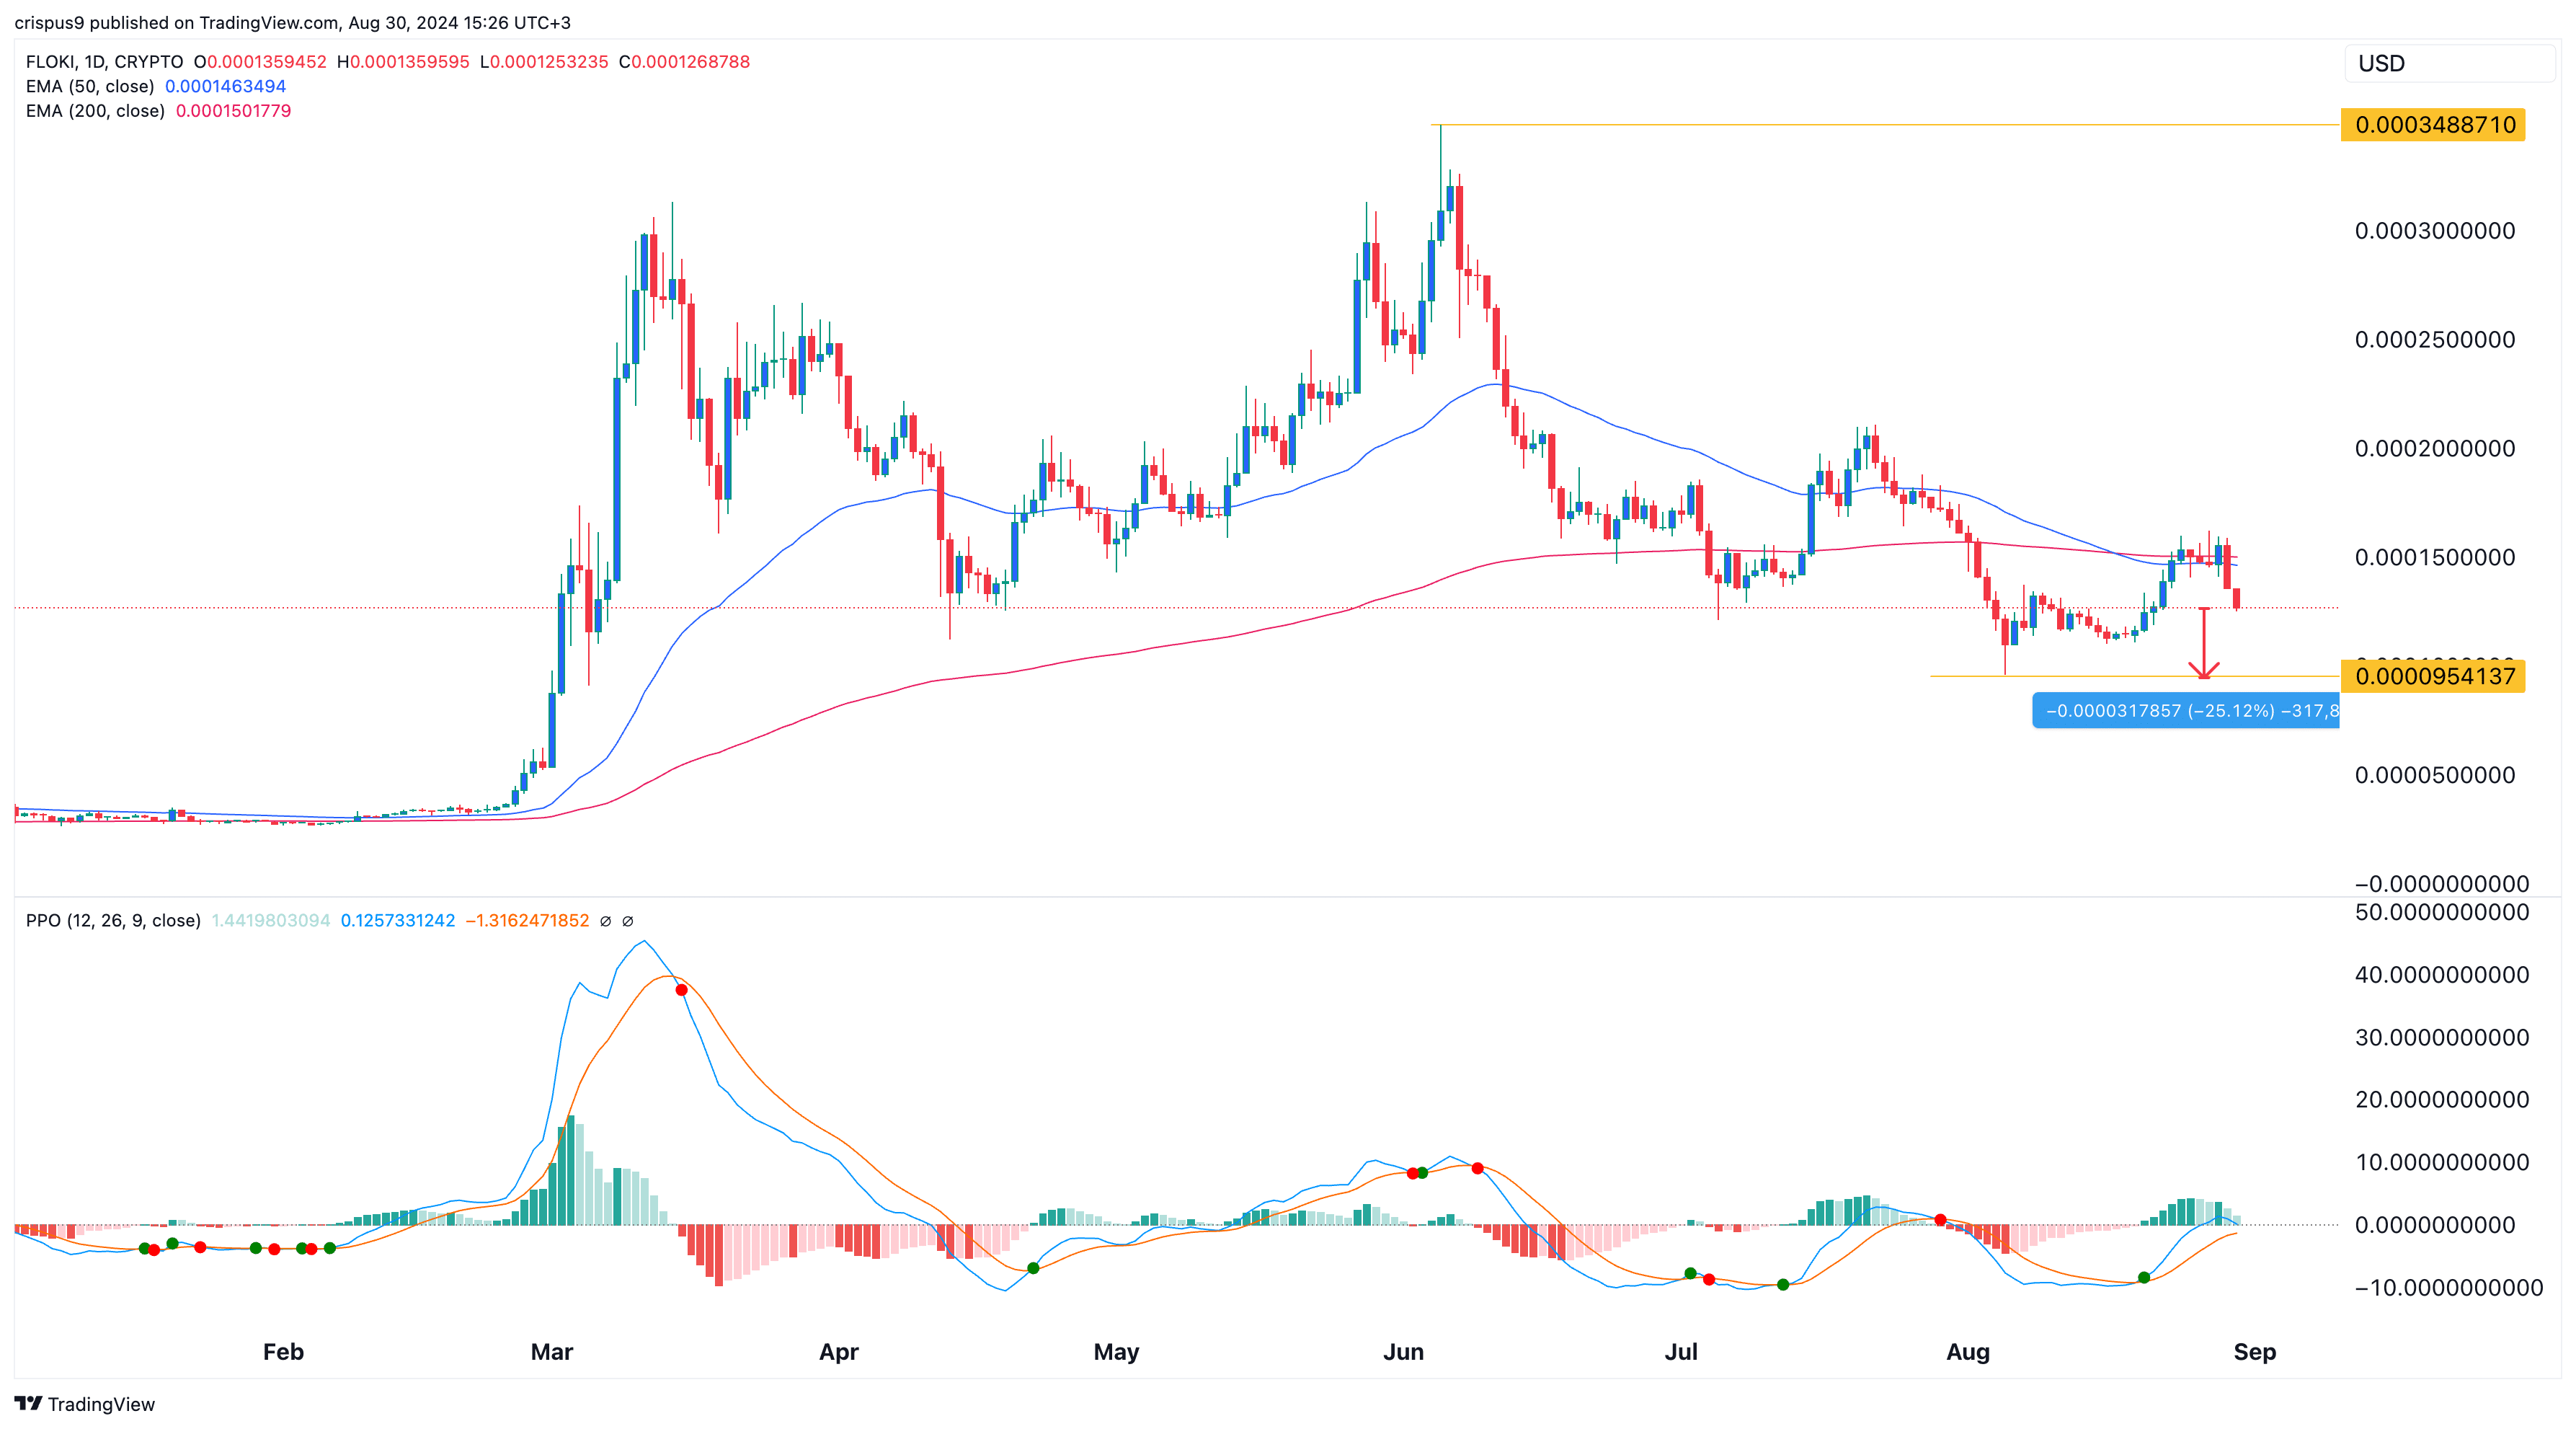Click the 0.0001500000 price axis label
The height and width of the screenshot is (1429, 2576).
(x=2435, y=558)
